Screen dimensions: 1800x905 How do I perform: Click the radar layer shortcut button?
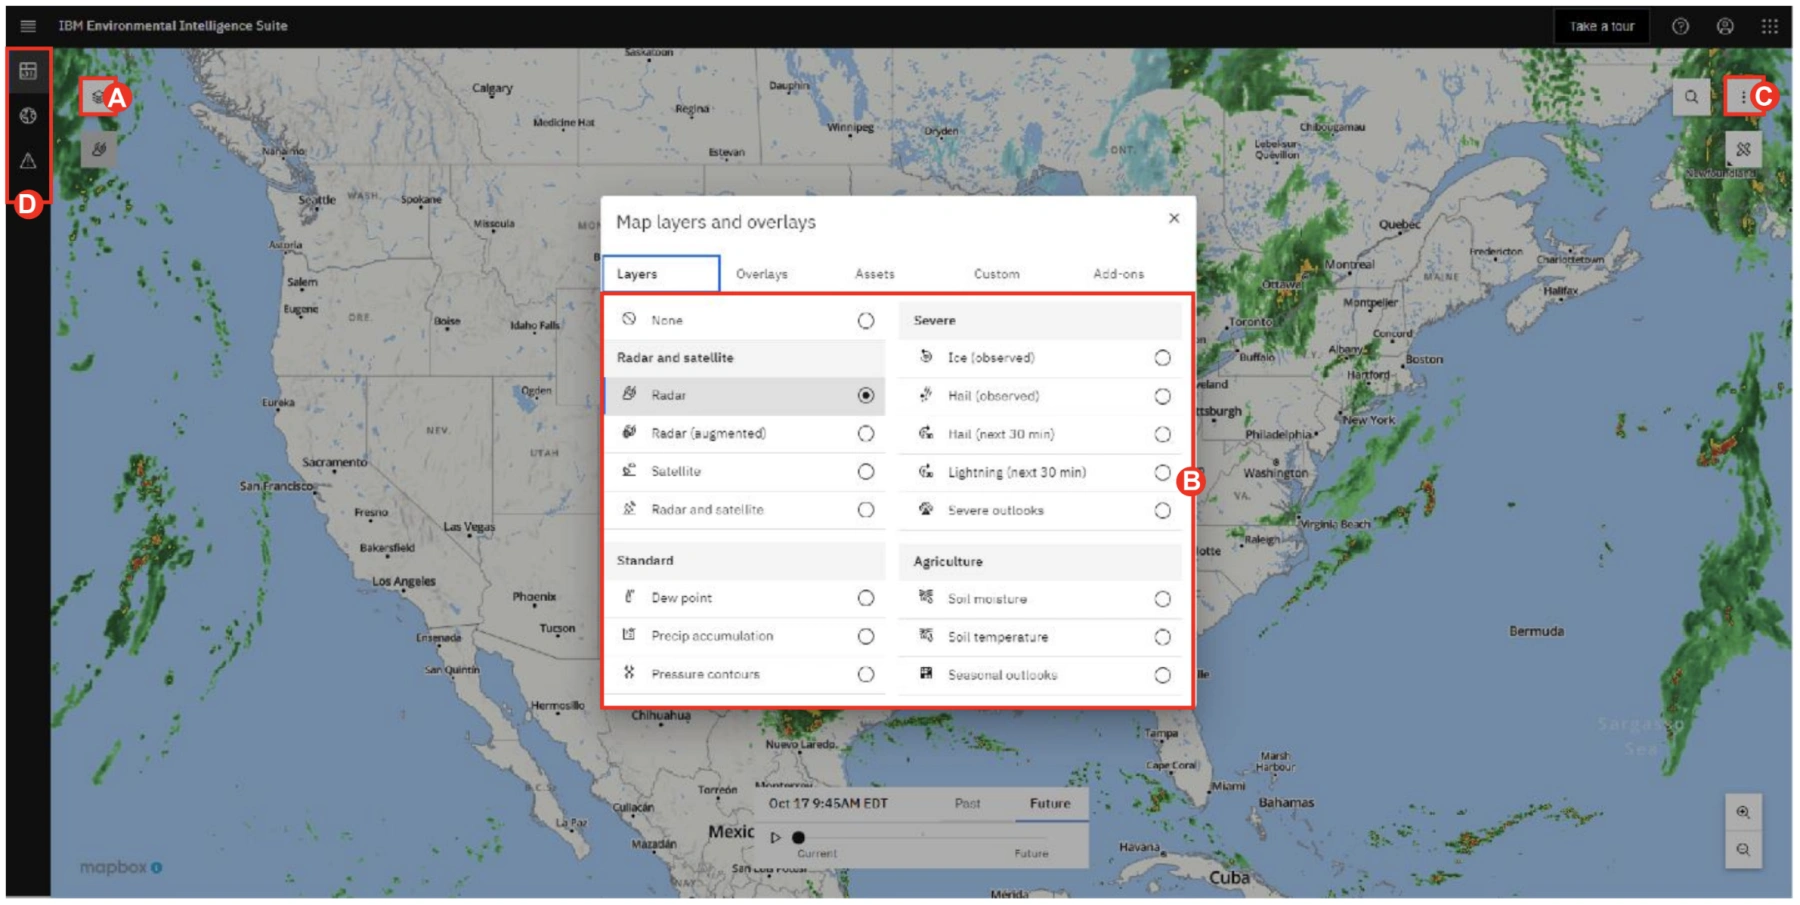98,150
